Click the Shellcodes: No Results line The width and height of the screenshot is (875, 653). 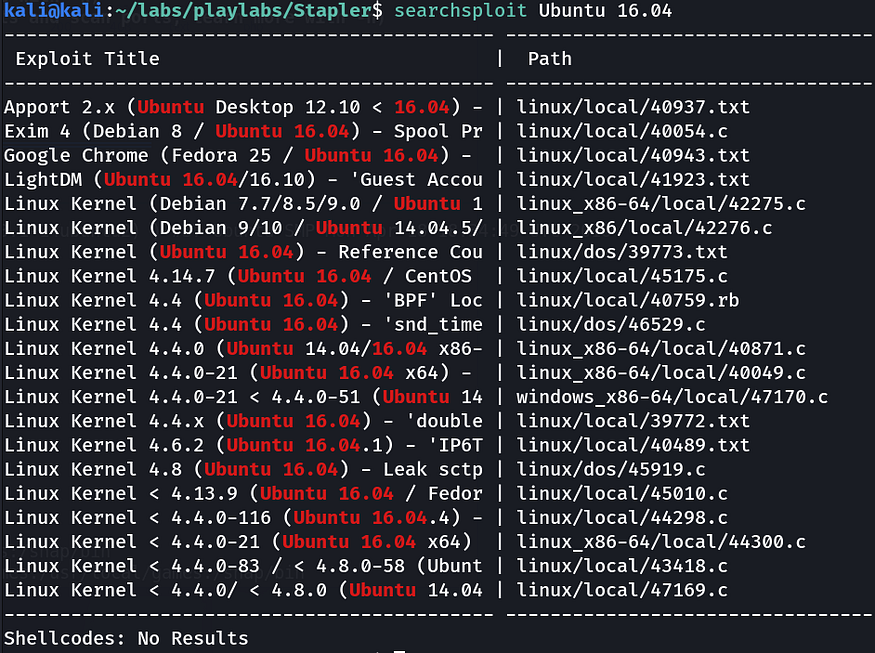pos(126,638)
